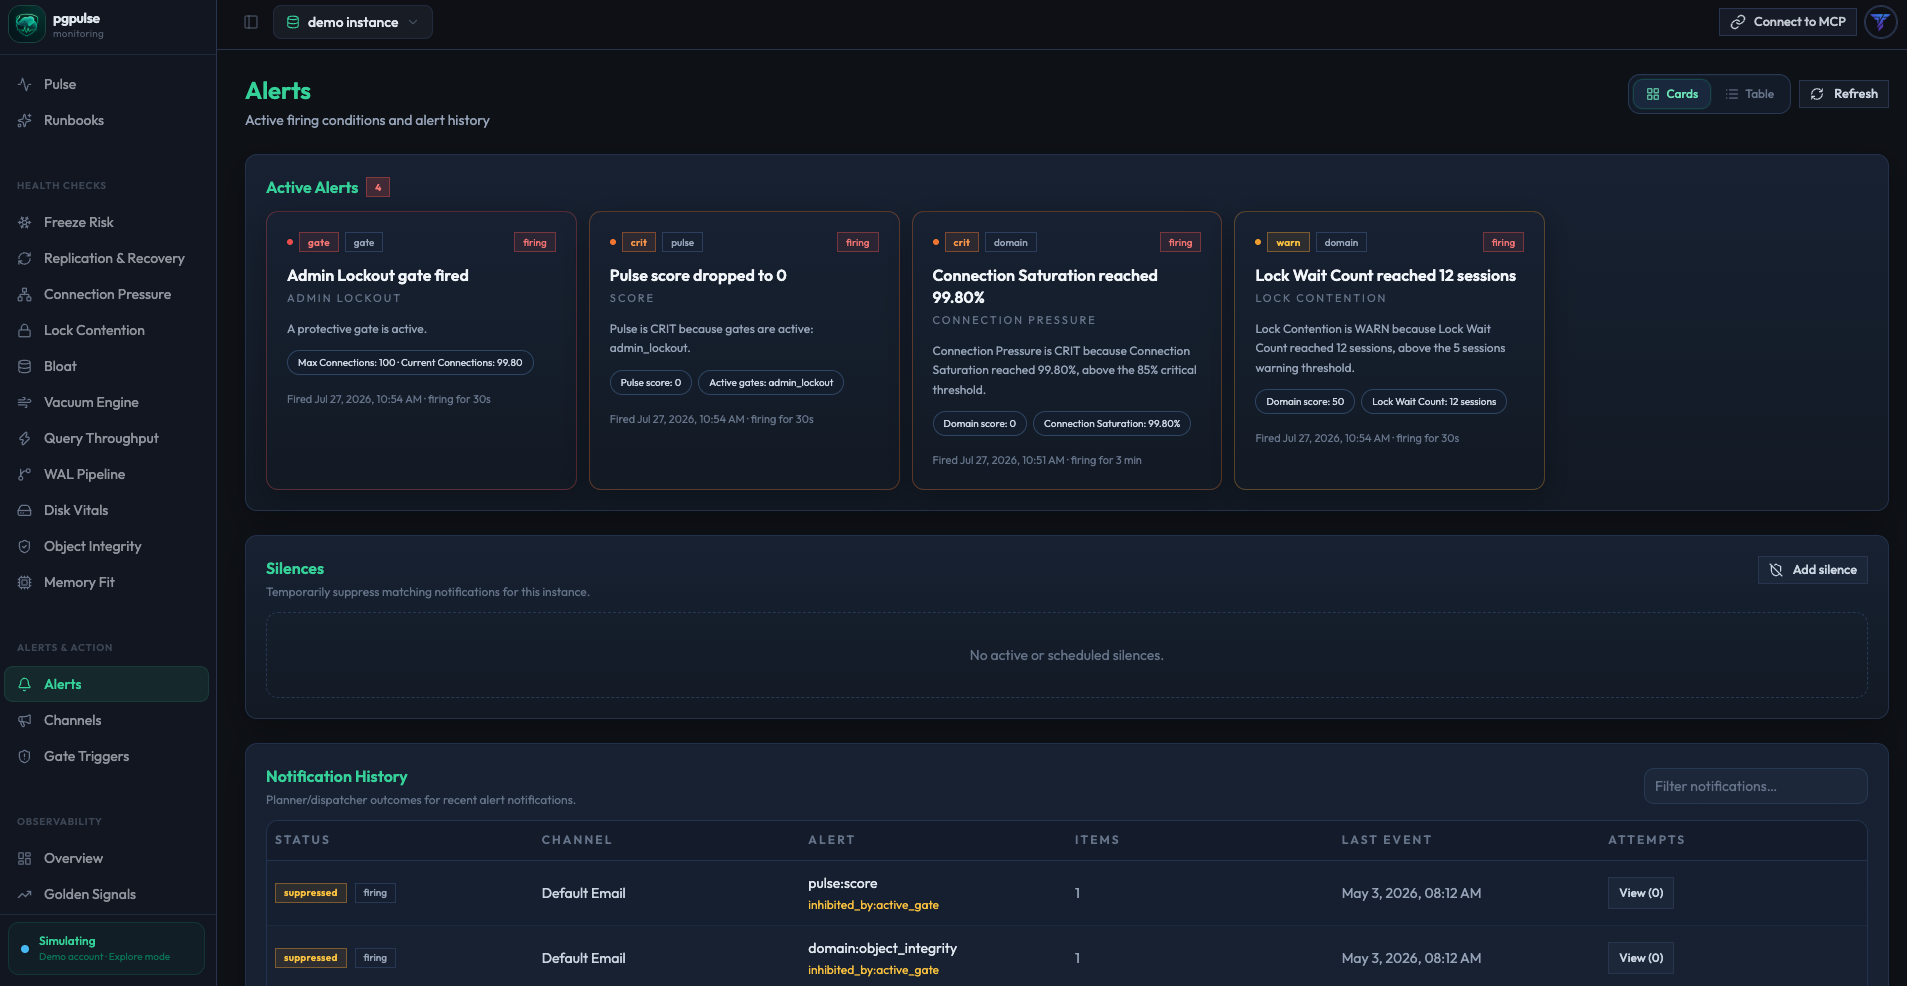The width and height of the screenshot is (1907, 986).
Task: Click the pgpulse logo icon
Action: (x=27, y=24)
